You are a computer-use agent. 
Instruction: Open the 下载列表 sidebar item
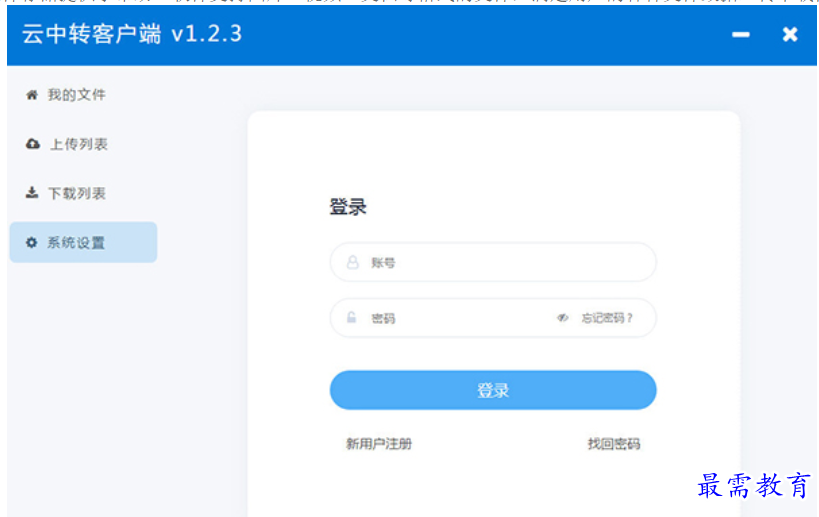click(x=83, y=193)
